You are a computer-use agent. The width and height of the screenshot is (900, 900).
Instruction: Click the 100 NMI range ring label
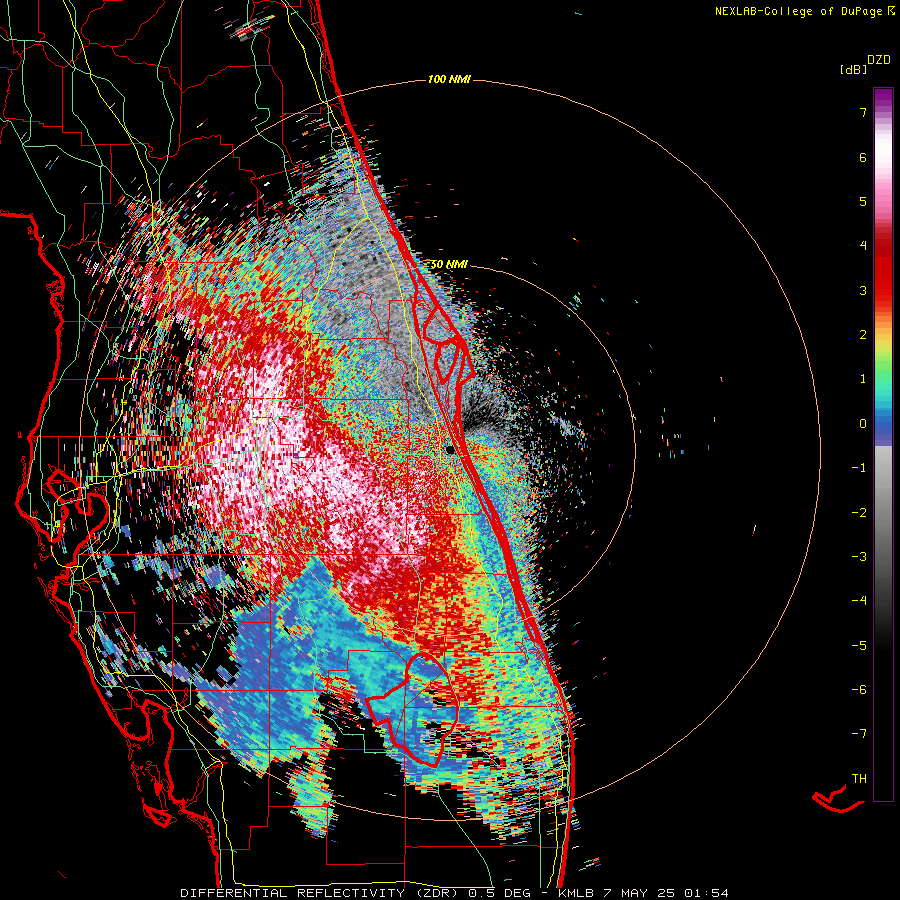tap(449, 79)
